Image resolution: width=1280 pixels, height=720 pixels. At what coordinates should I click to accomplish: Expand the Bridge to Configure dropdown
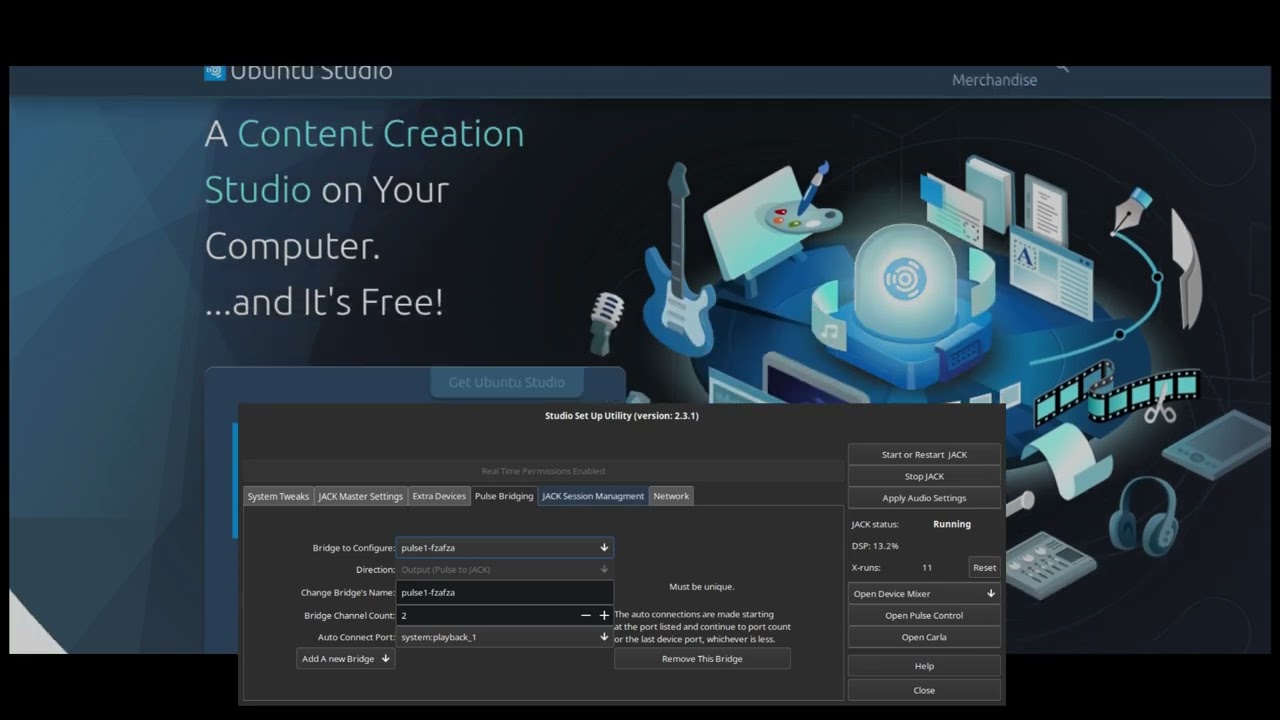[x=505, y=548]
